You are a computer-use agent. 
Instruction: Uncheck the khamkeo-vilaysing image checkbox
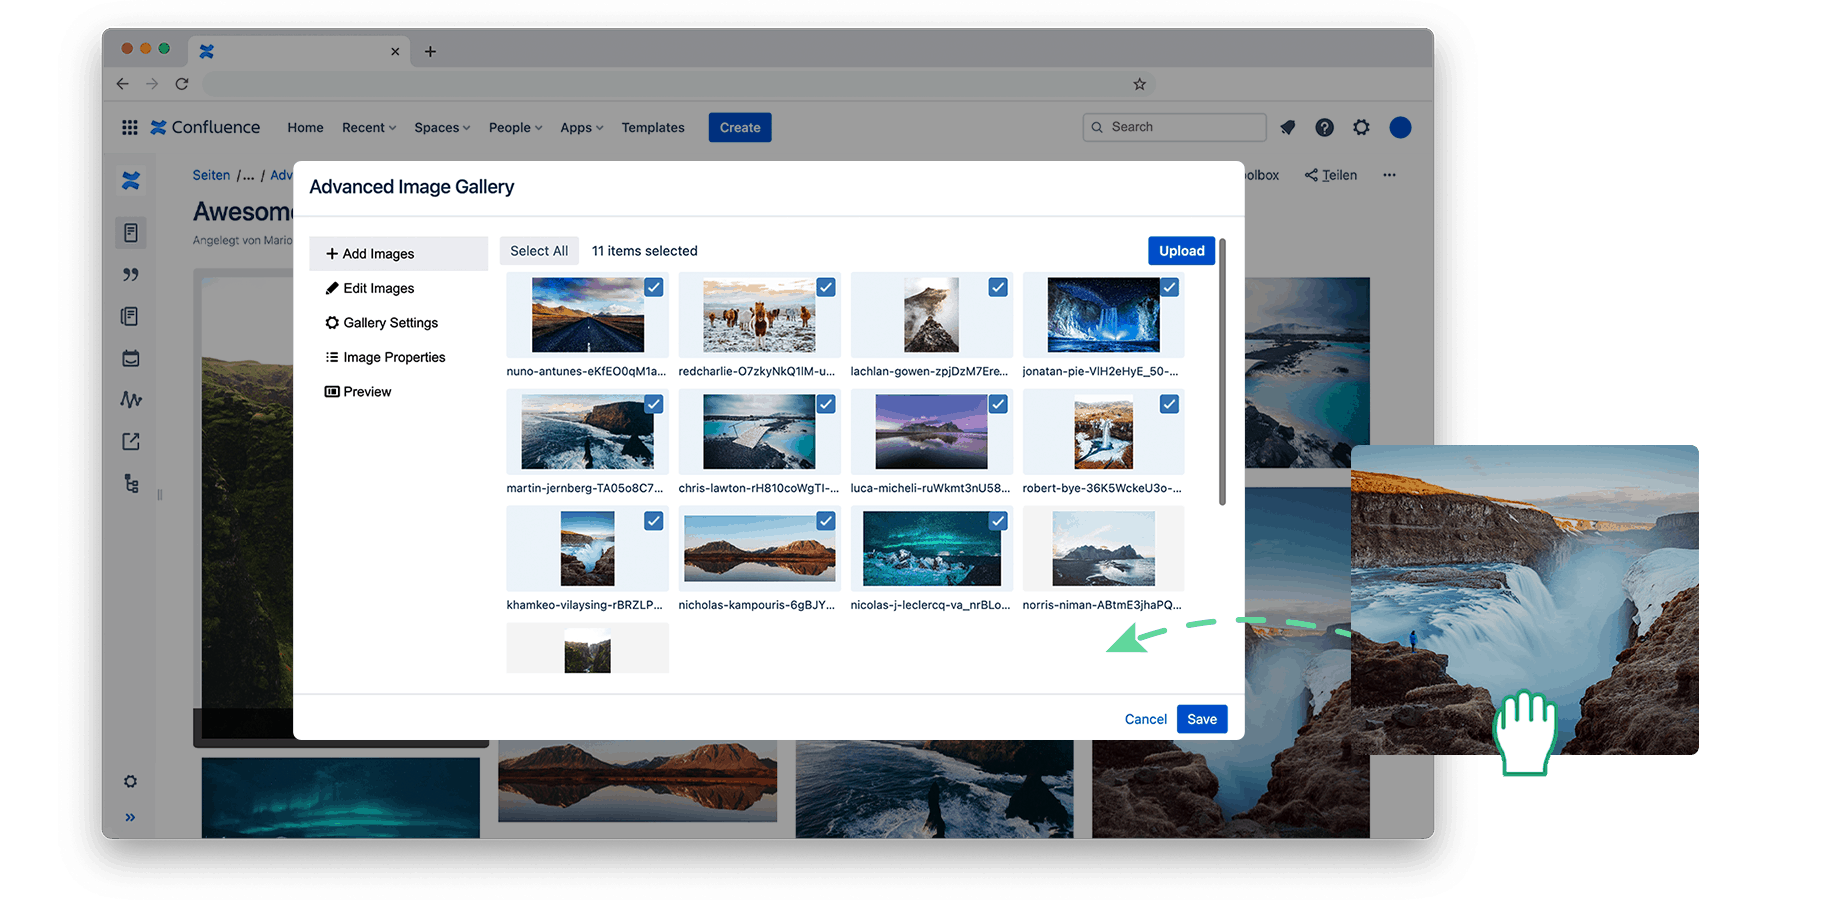point(654,521)
